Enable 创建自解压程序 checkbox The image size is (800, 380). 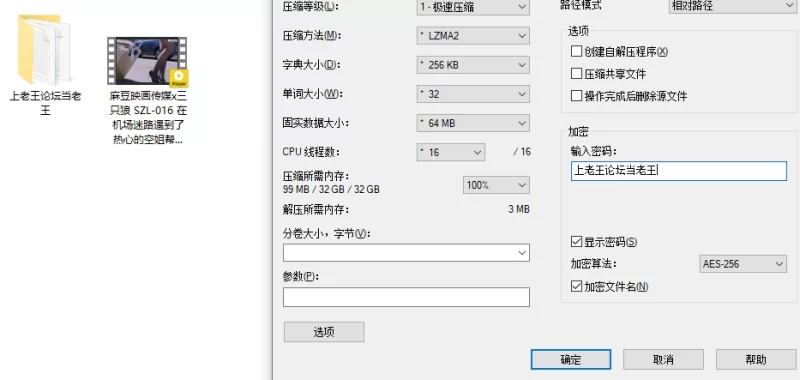coord(576,52)
